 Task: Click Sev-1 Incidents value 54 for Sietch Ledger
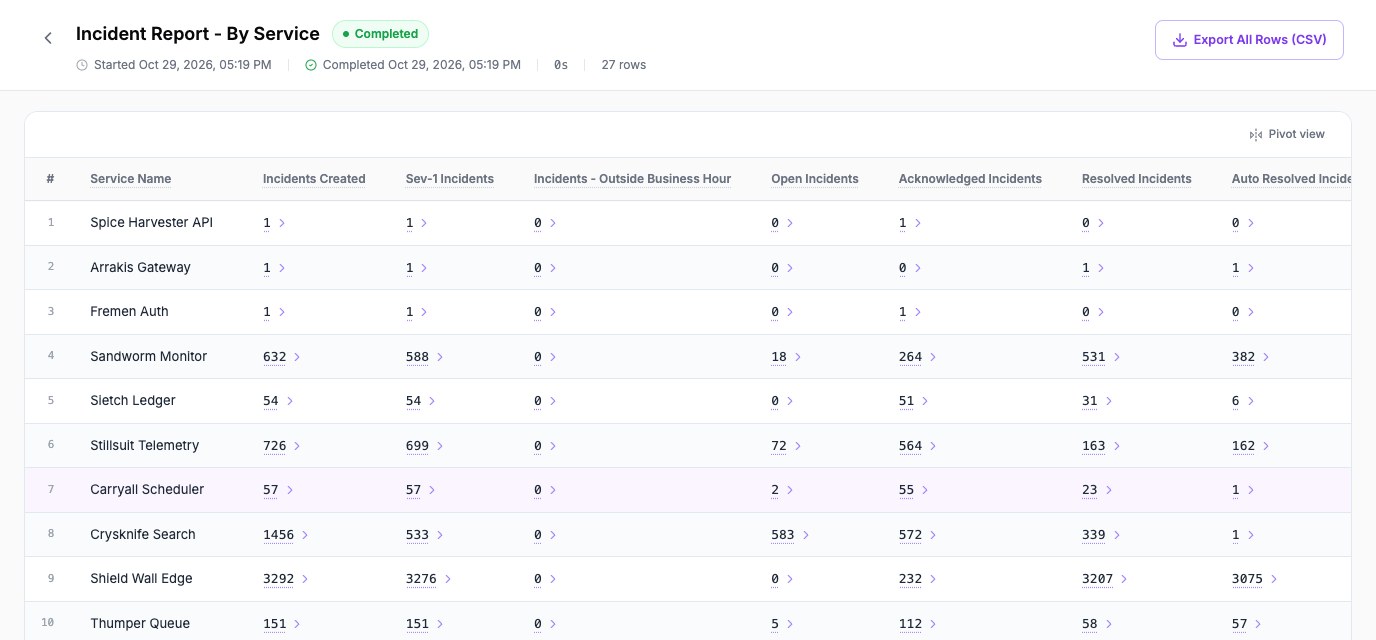point(414,401)
